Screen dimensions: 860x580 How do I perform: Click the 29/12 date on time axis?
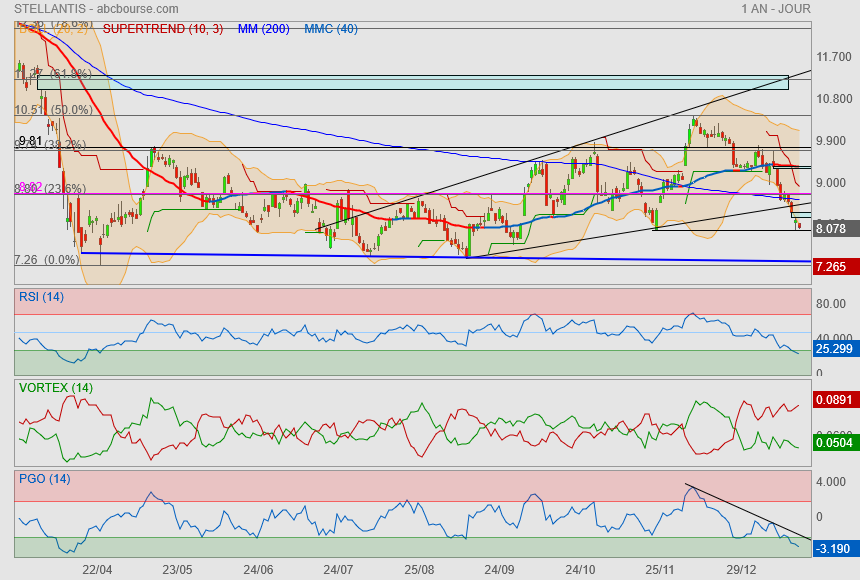(x=740, y=569)
